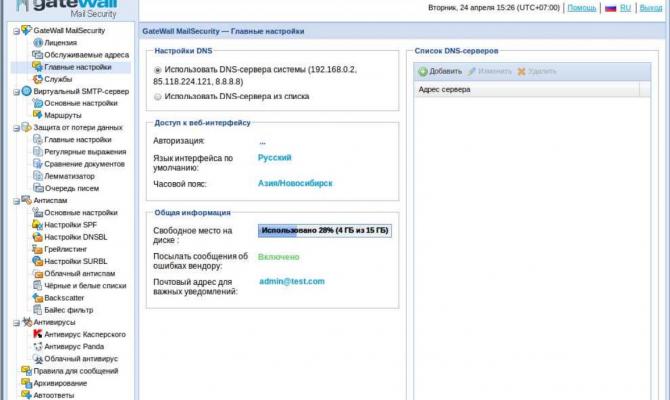Change interface language value Русский
Viewport: 670px width, 400px height.
click(x=274, y=157)
